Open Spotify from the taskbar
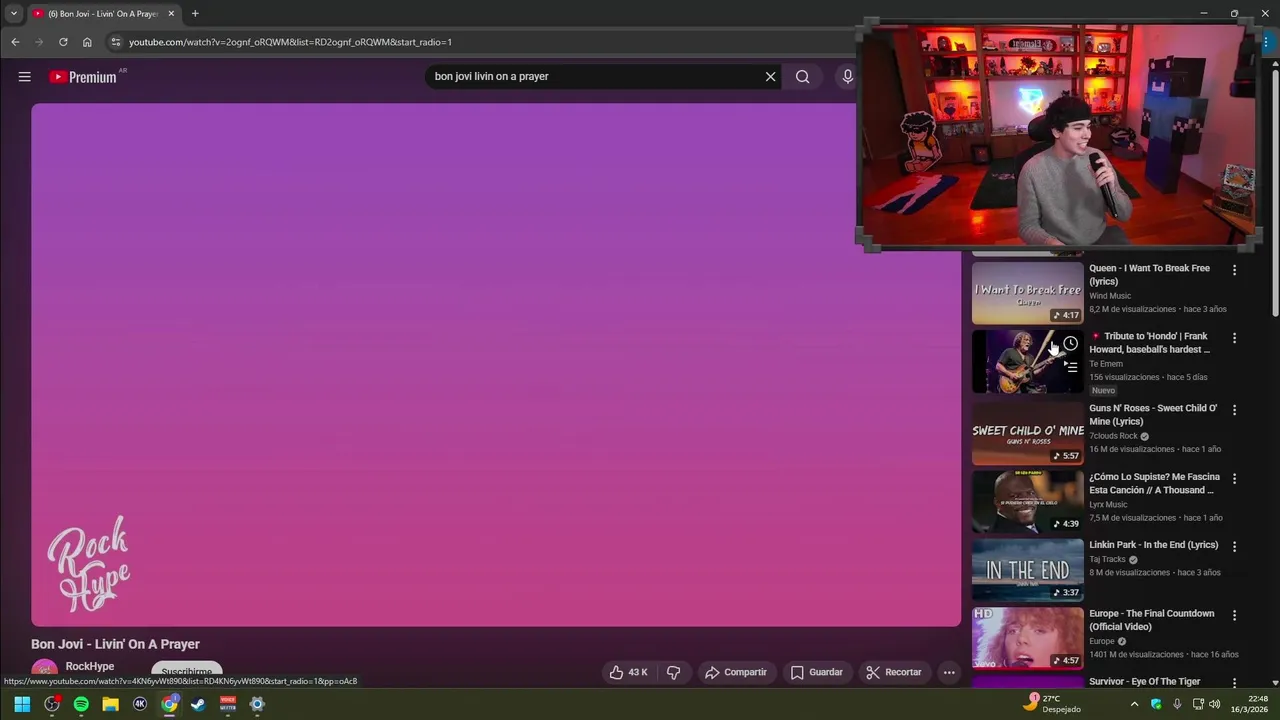This screenshot has height=720, width=1280. tap(81, 704)
